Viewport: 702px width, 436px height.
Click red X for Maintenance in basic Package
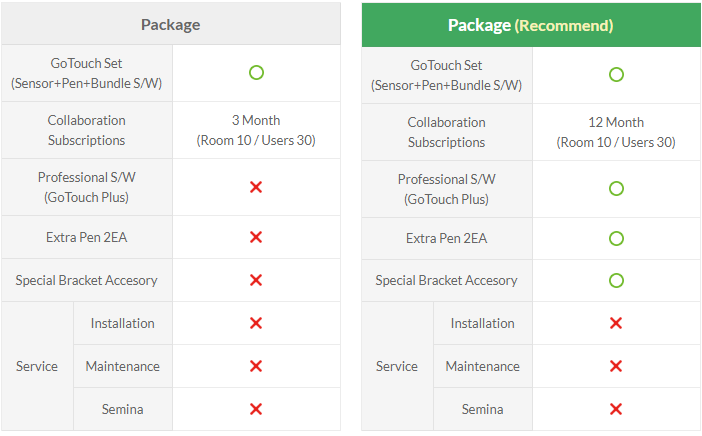point(256,366)
